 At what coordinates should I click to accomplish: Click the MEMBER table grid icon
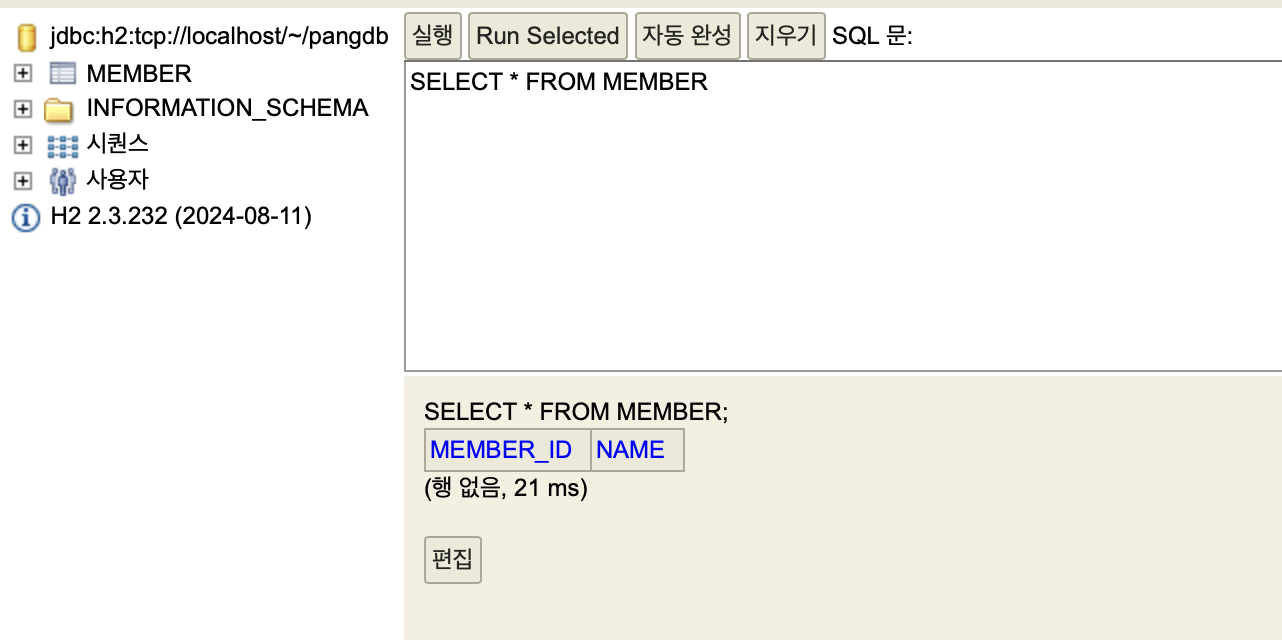point(62,74)
